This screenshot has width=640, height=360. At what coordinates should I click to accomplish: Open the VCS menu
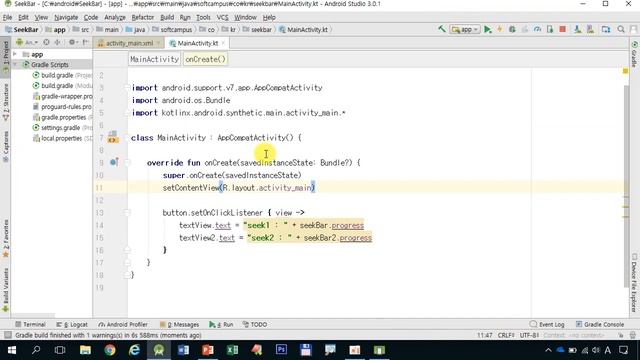tap(222, 17)
